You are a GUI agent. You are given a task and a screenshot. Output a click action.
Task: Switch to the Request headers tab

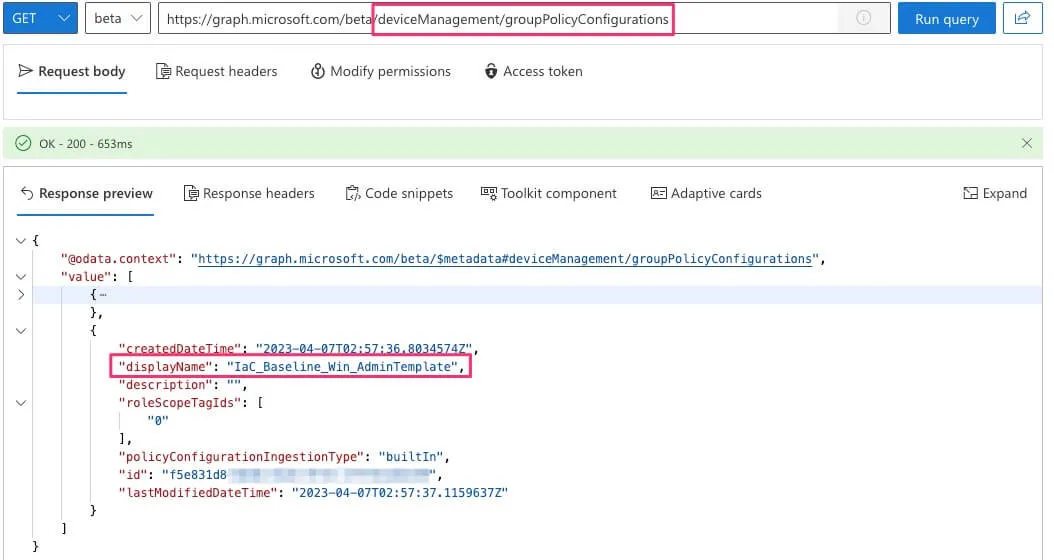(217, 71)
